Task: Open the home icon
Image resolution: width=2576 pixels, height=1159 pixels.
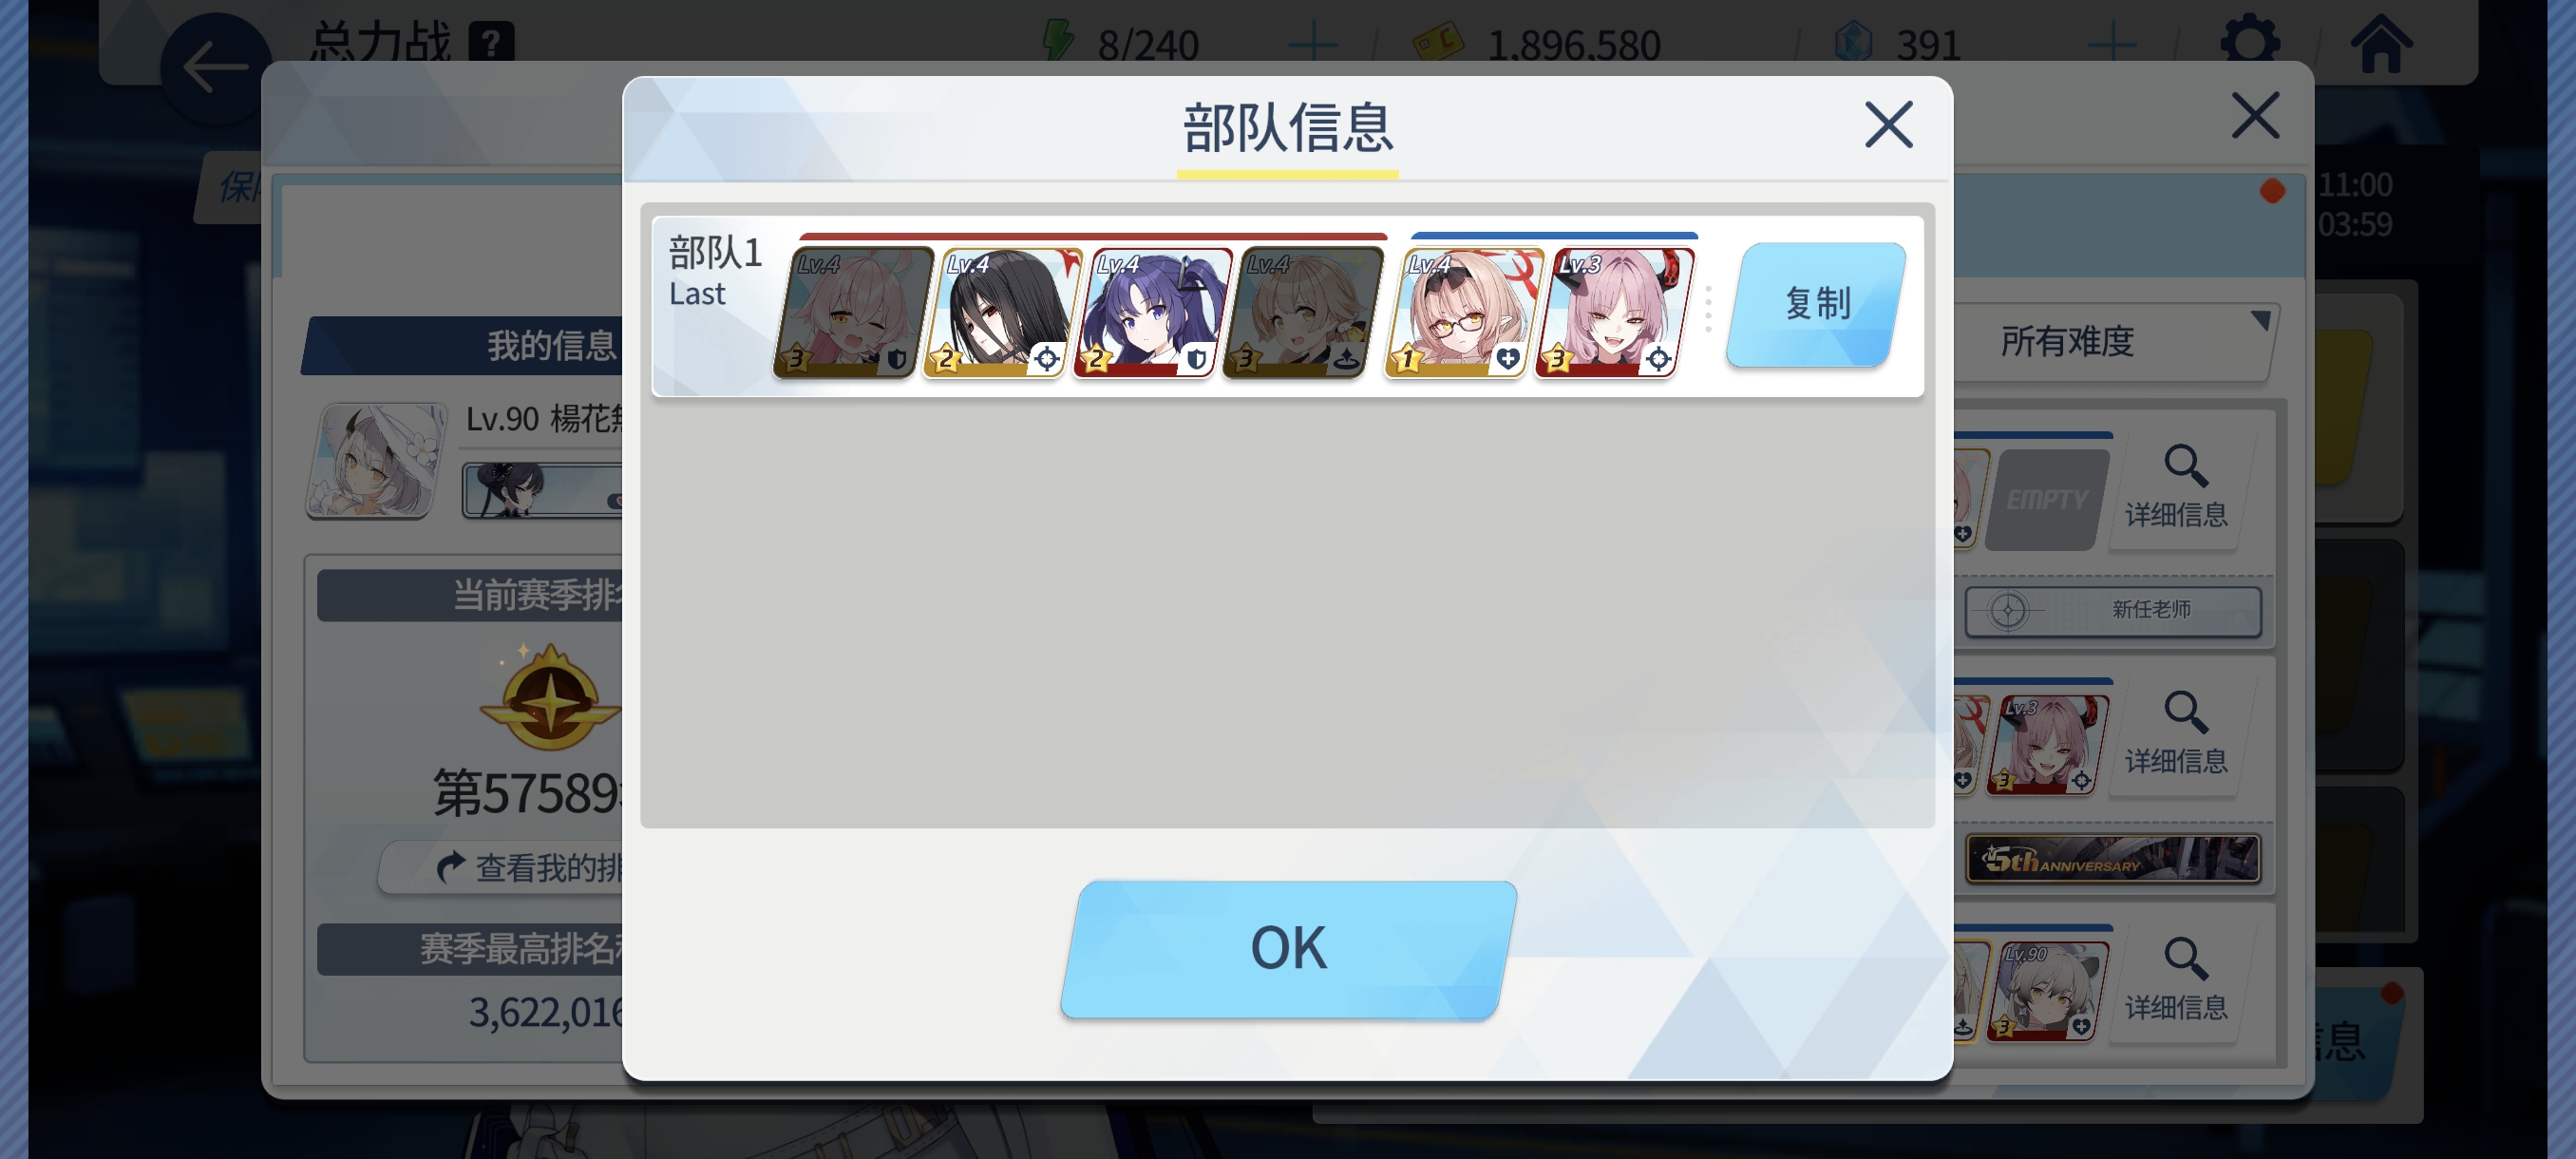Action: coord(2380,44)
